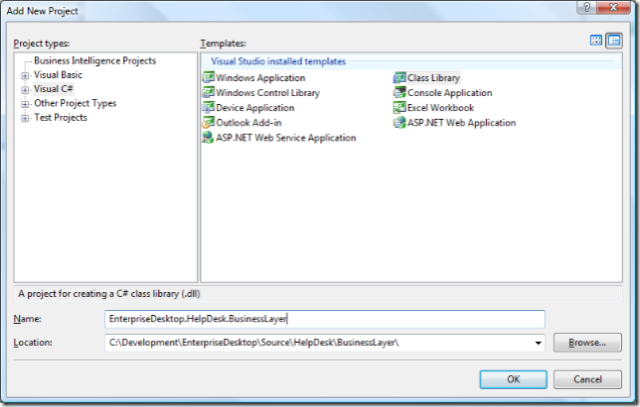Switch templates view to large icons

596,40
